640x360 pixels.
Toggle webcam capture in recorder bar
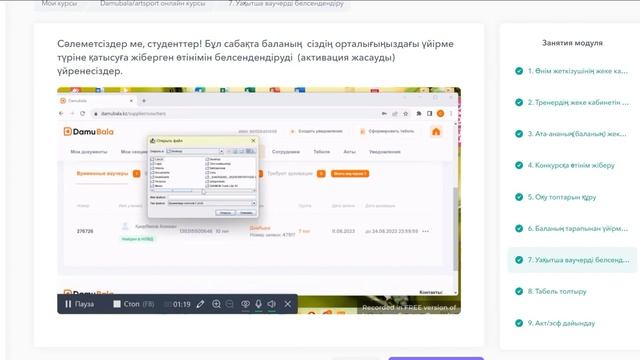245,304
